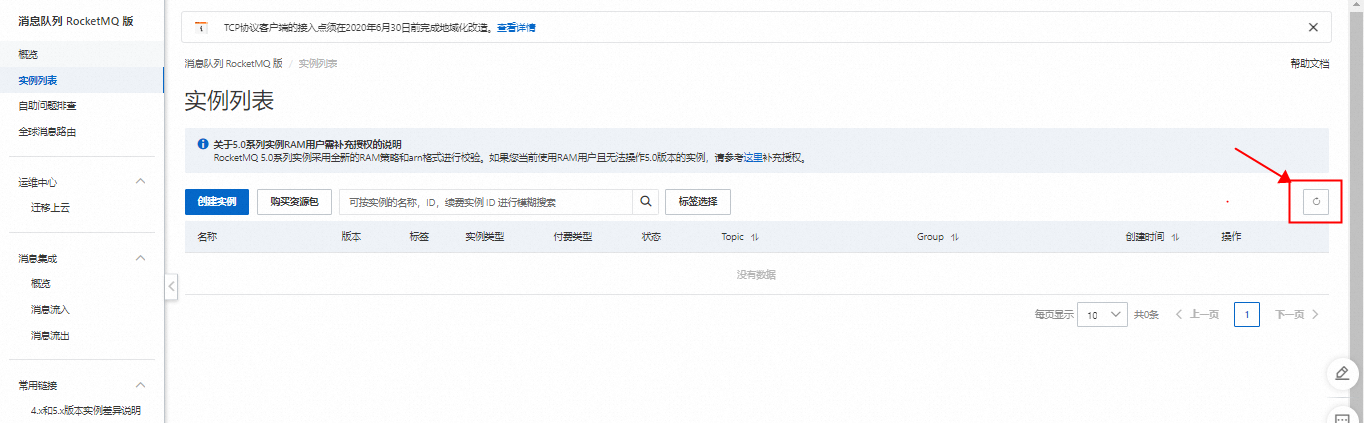Viewport: 1364px width, 423px height.
Task: Click the 状态 column header
Action: pos(651,237)
